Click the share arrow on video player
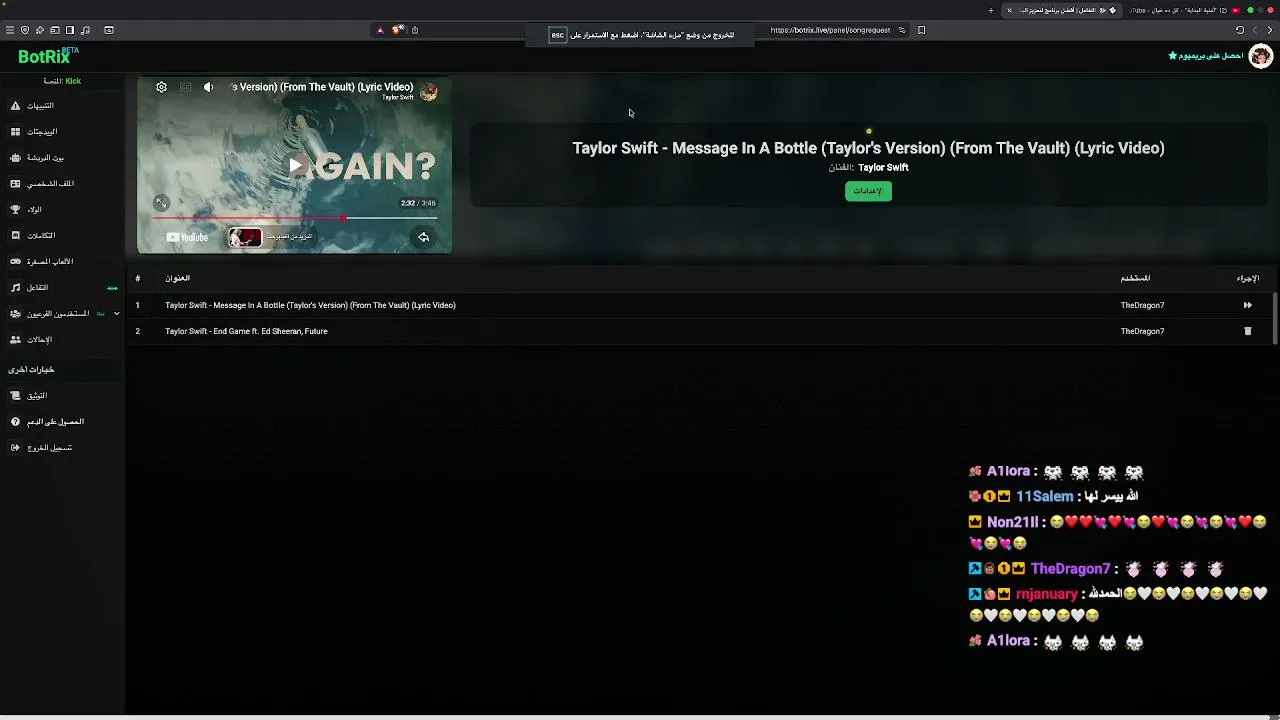The width and height of the screenshot is (1280, 720). click(x=423, y=237)
